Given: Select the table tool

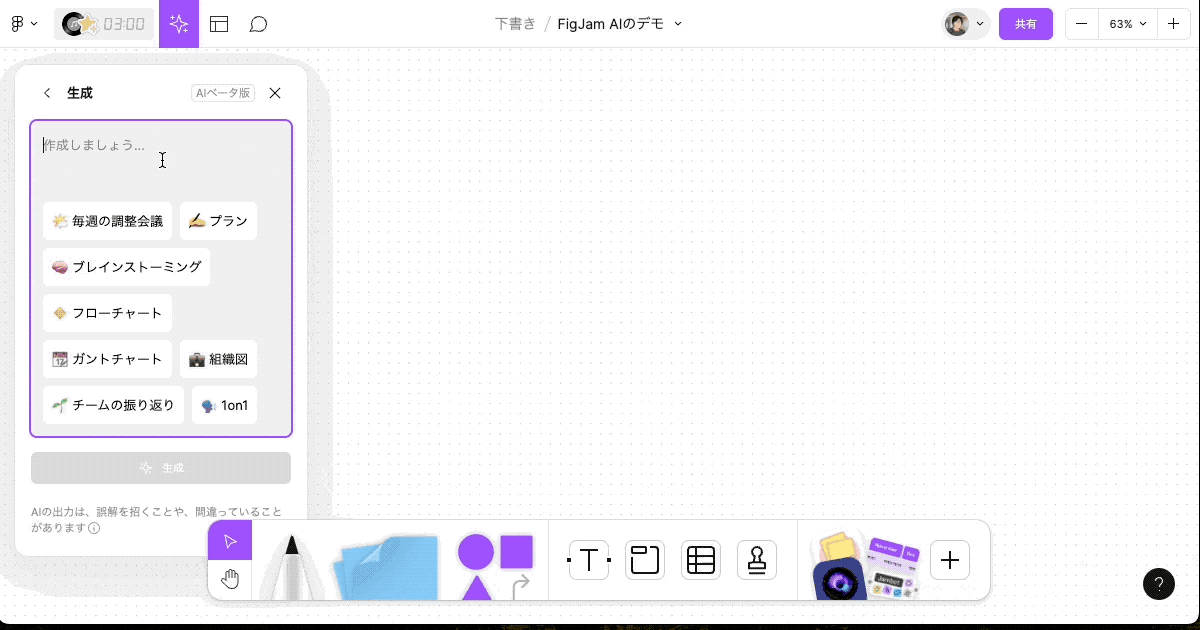Looking at the screenshot, I should (x=701, y=560).
